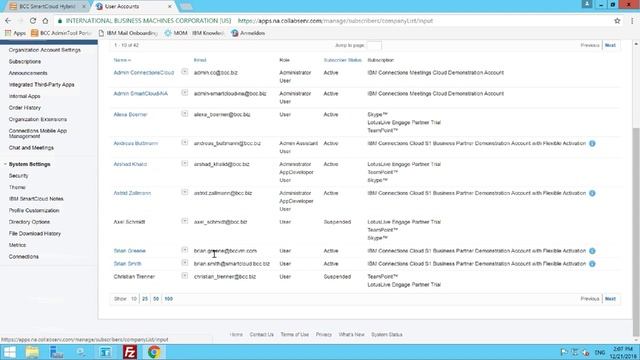Close the User Accounts tab
640x360 pixels.
click(170, 7)
